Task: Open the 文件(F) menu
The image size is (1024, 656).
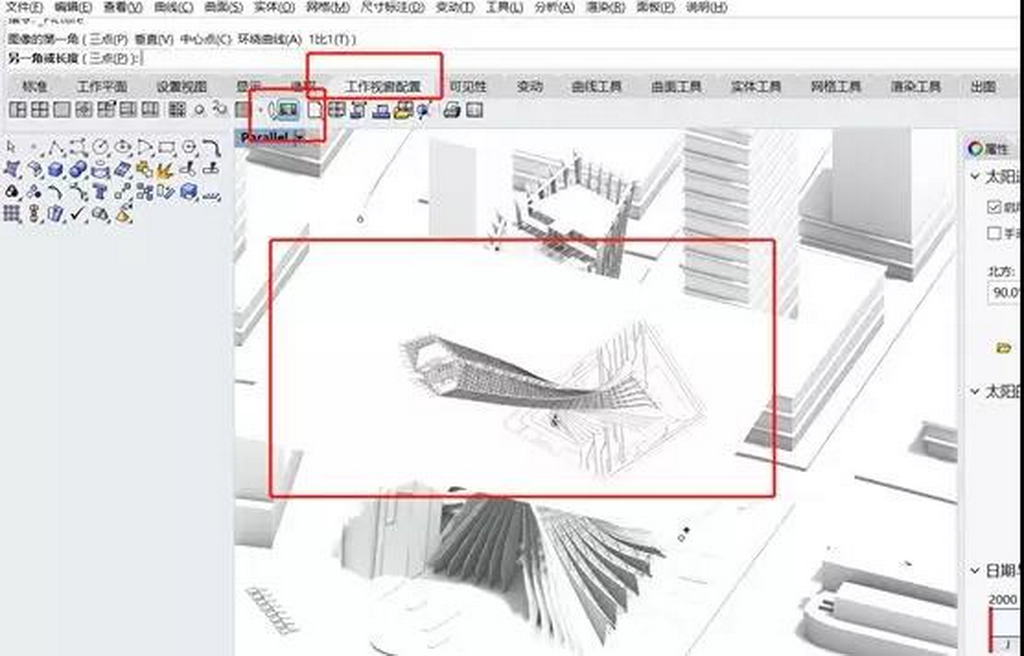Action: [x=24, y=7]
